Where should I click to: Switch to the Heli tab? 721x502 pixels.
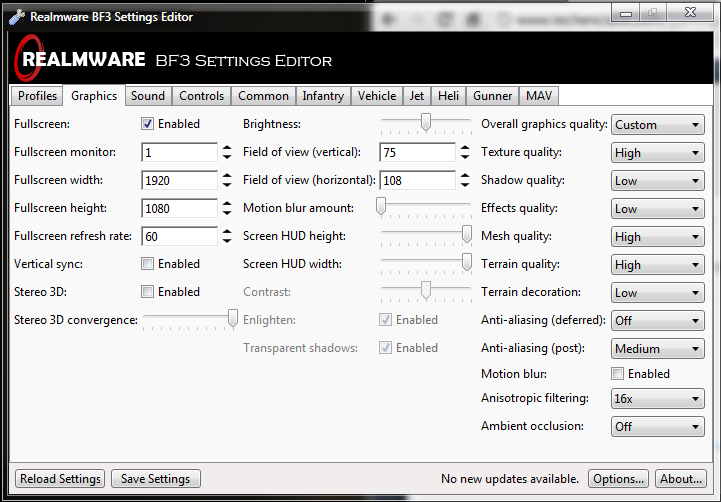click(448, 96)
